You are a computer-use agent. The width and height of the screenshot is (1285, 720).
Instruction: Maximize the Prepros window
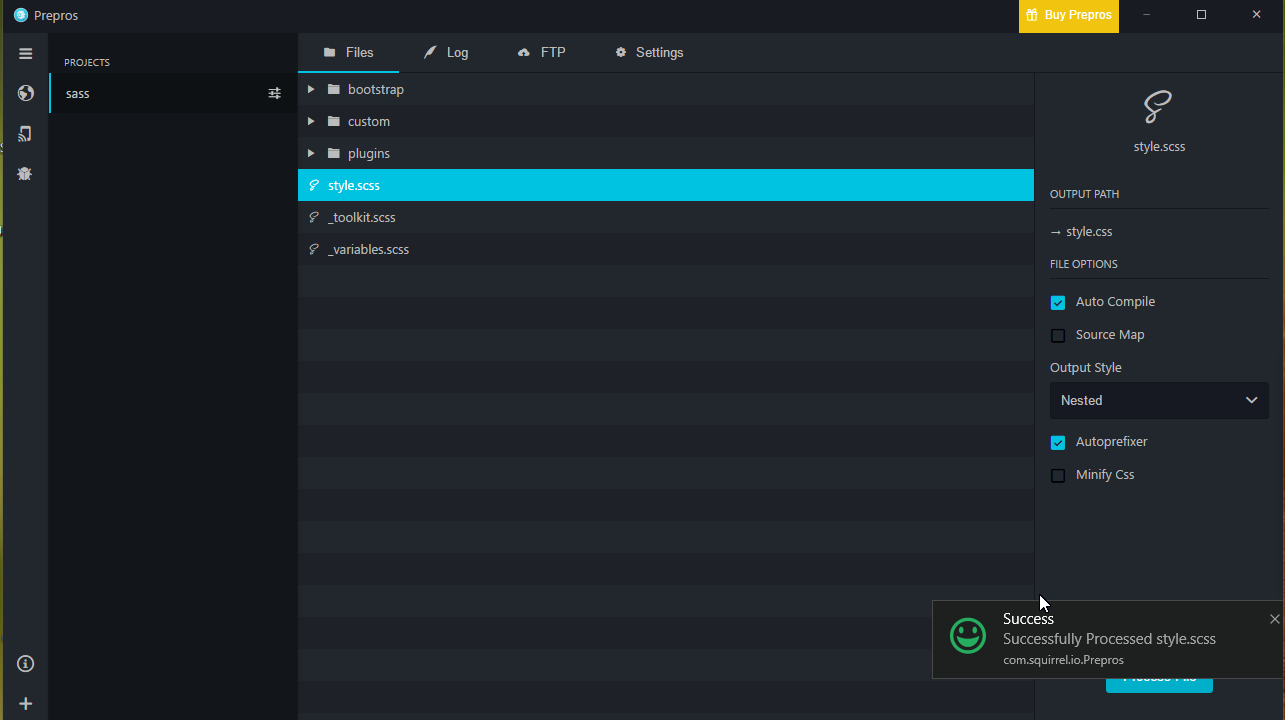tap(1201, 15)
